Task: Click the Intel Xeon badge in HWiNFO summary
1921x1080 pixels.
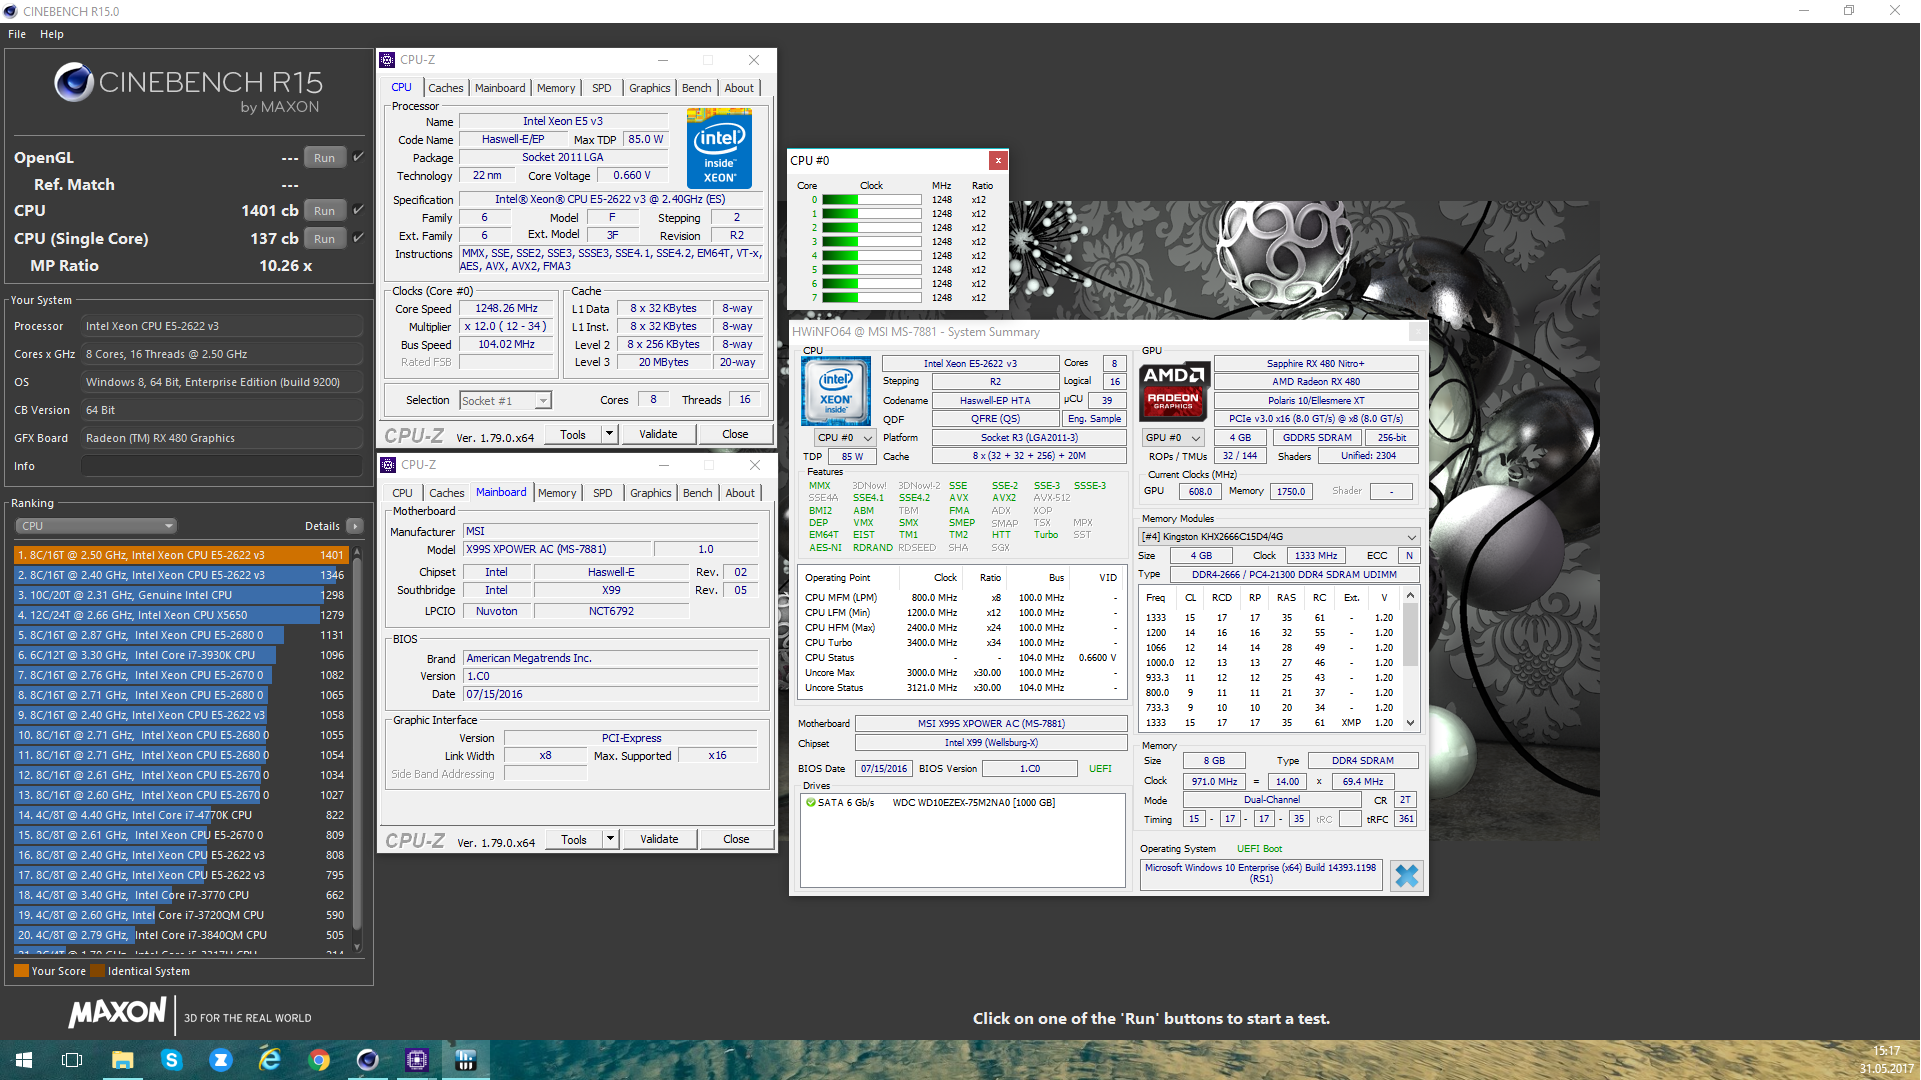Action: tap(836, 390)
